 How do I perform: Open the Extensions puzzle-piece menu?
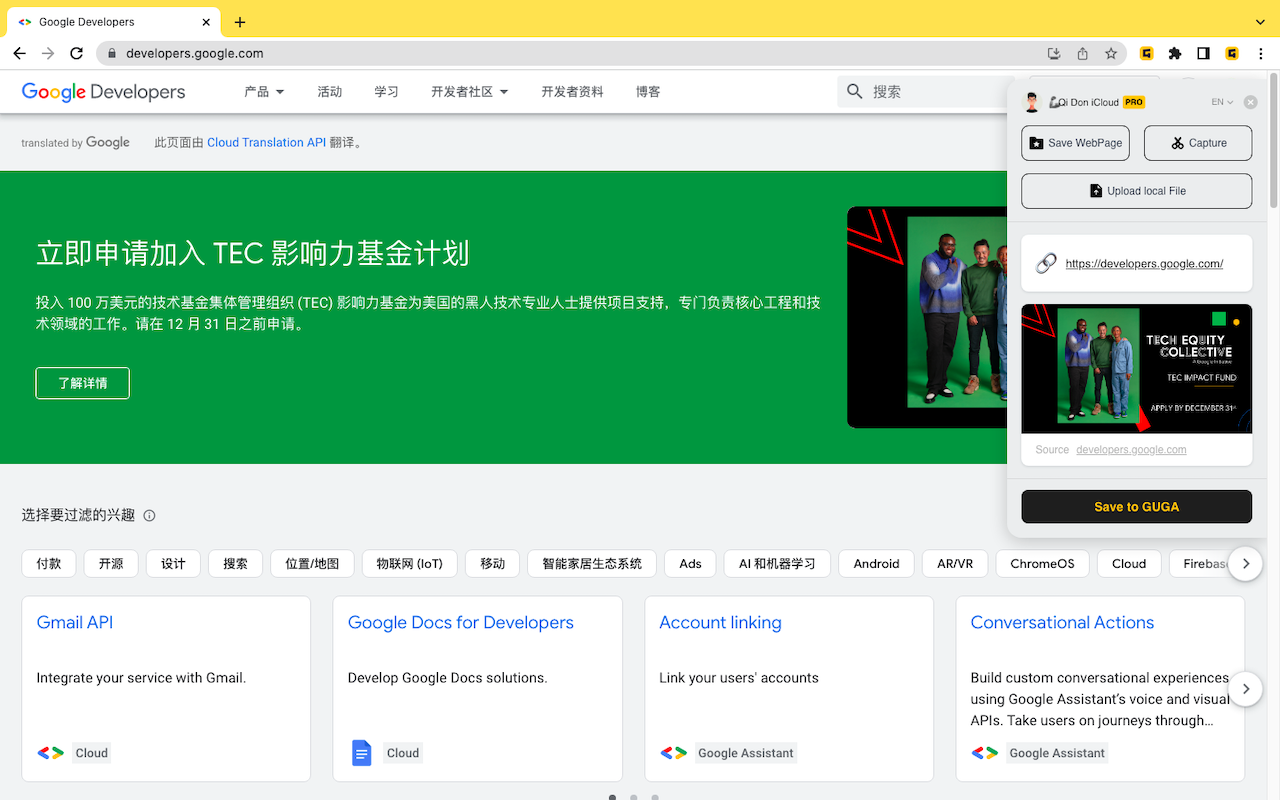click(1175, 53)
